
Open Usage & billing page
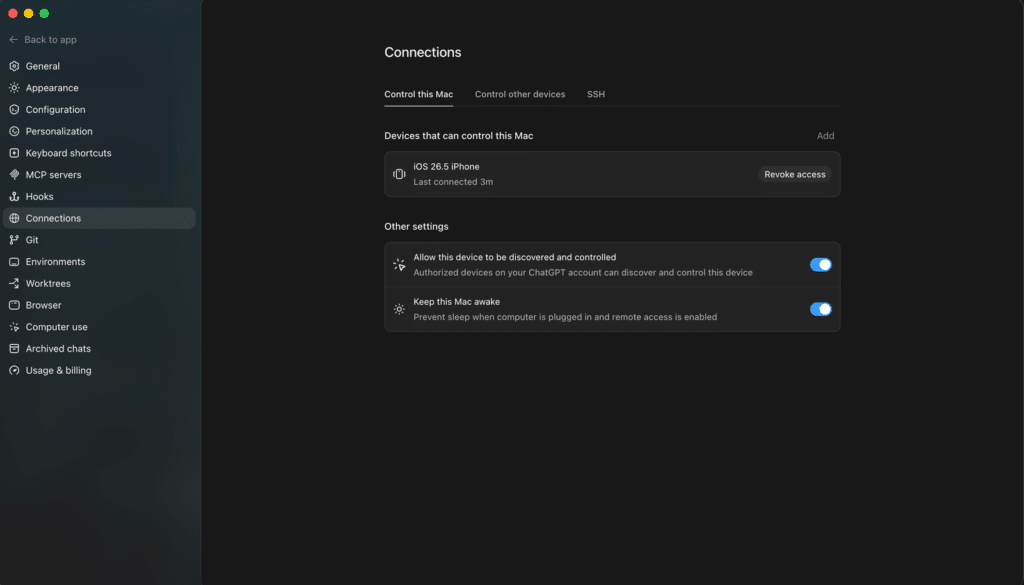coord(99,370)
